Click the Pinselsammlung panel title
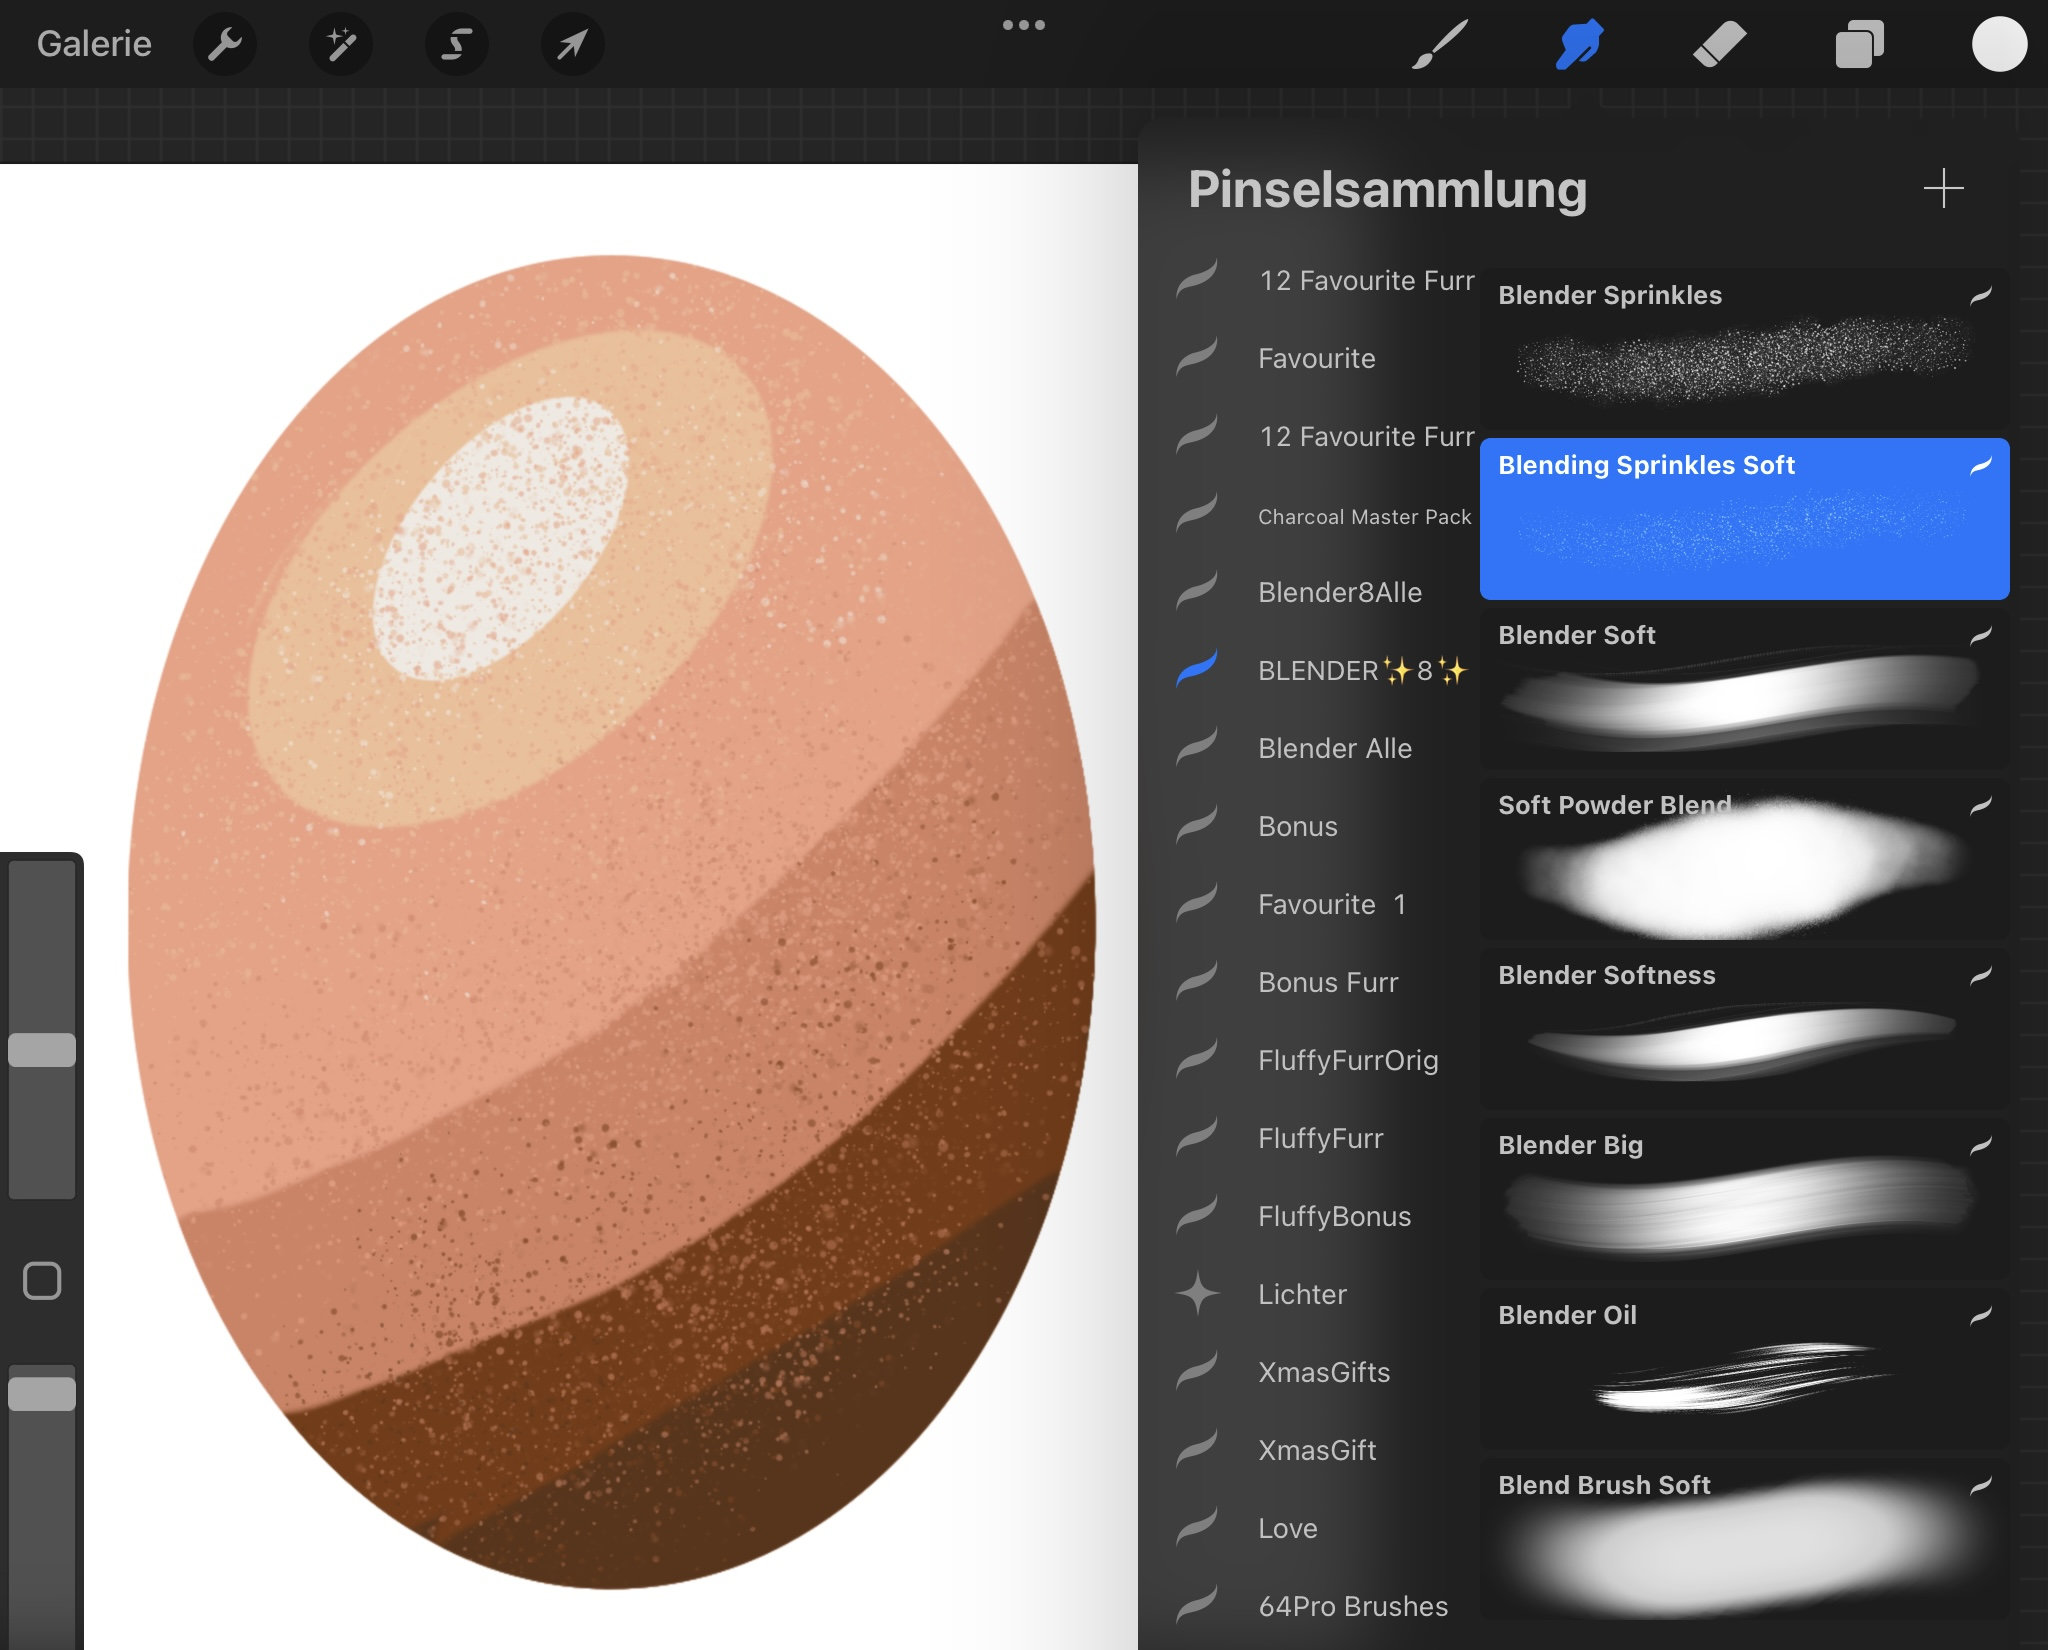This screenshot has height=1650, width=2048. coord(1387,190)
